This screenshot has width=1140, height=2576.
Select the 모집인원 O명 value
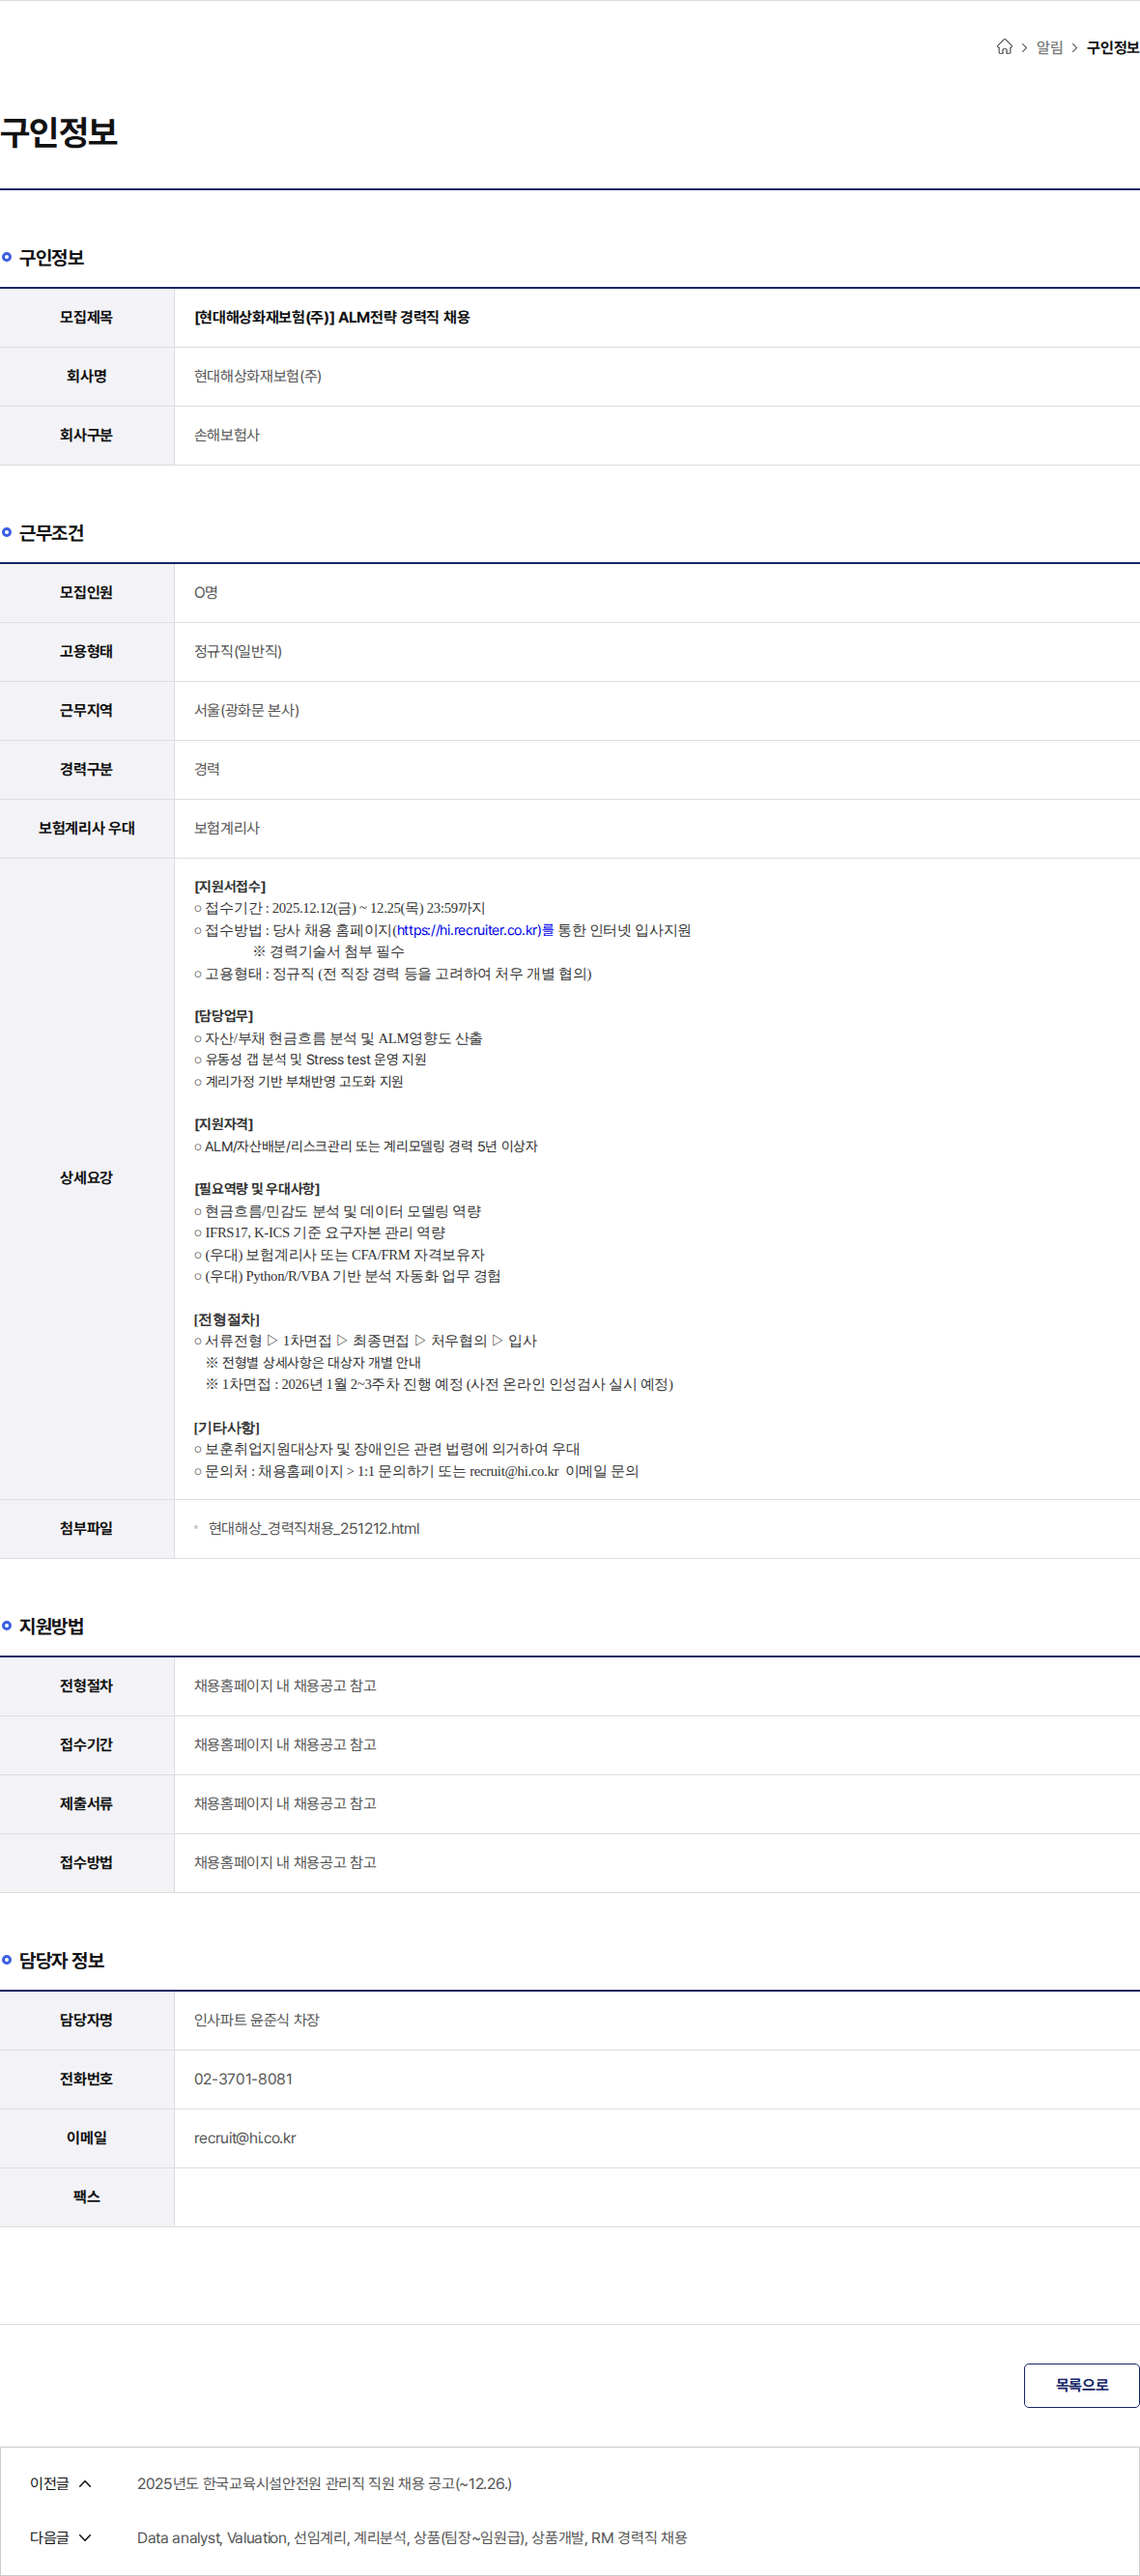point(206,592)
